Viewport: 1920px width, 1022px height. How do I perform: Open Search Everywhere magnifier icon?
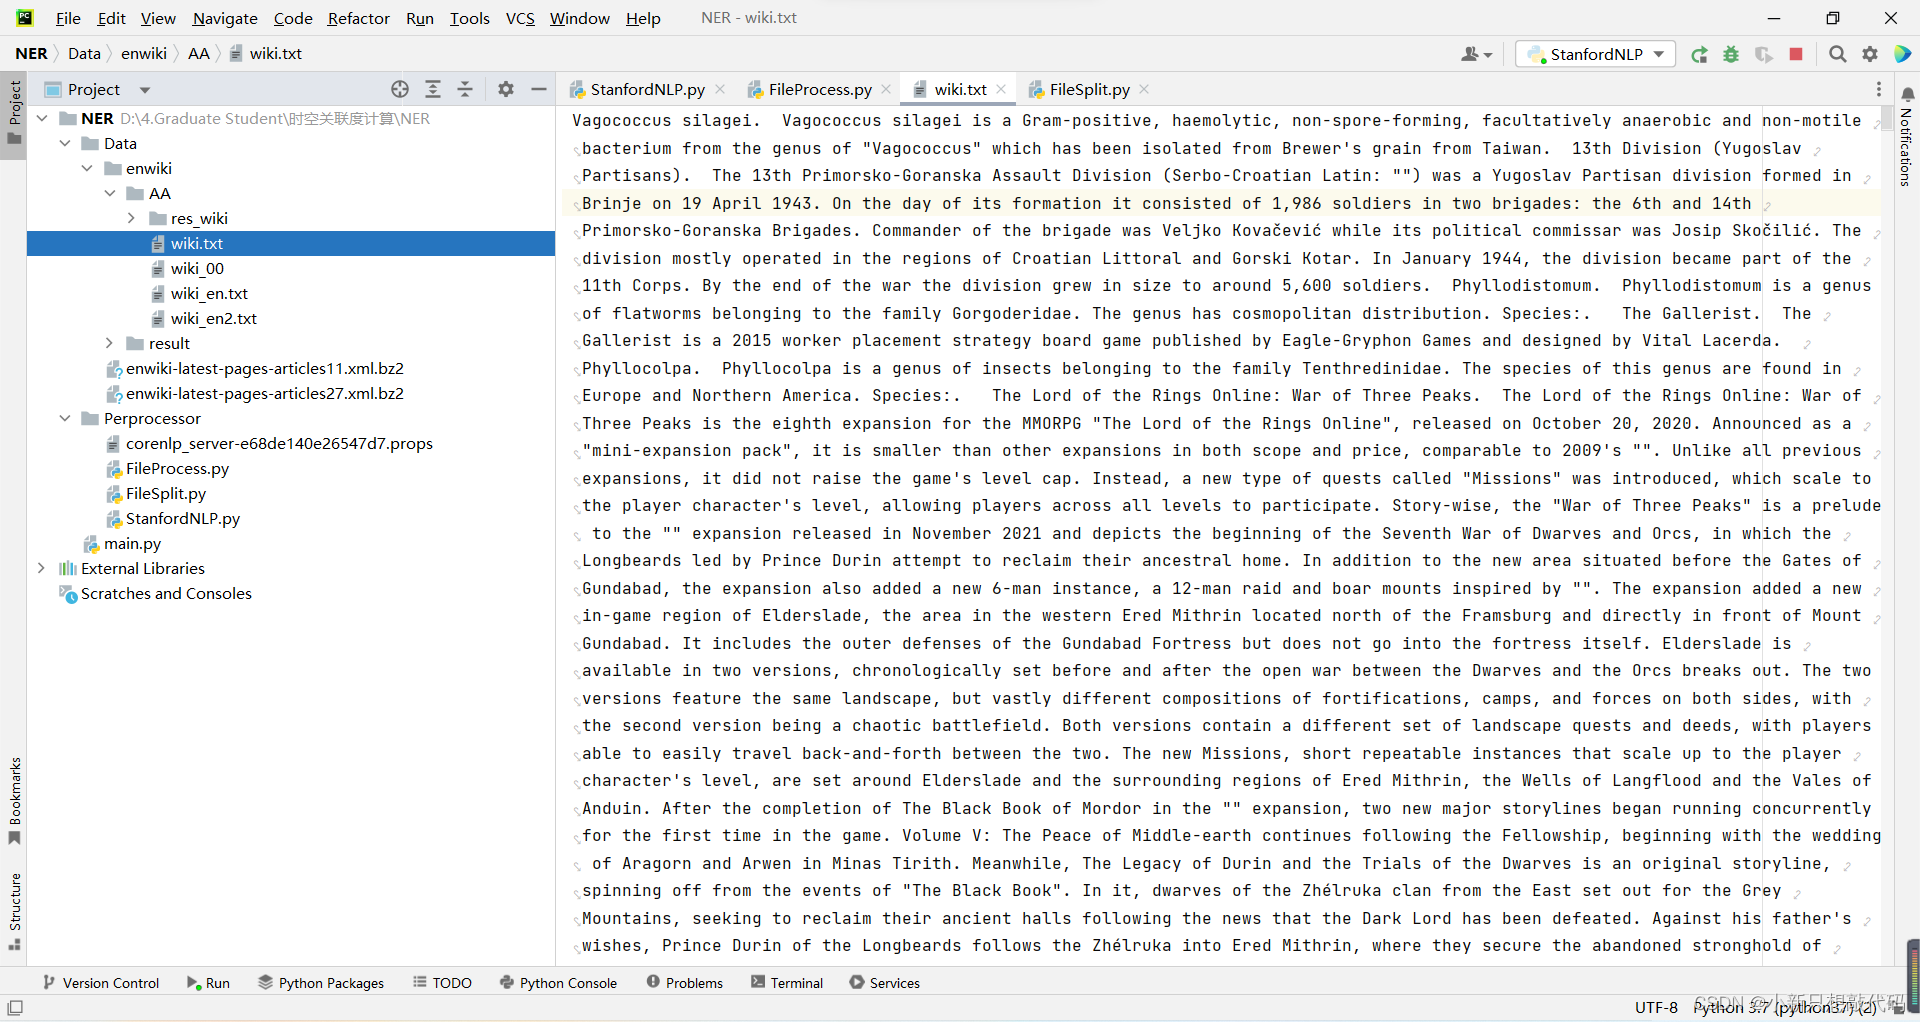[x=1837, y=54]
